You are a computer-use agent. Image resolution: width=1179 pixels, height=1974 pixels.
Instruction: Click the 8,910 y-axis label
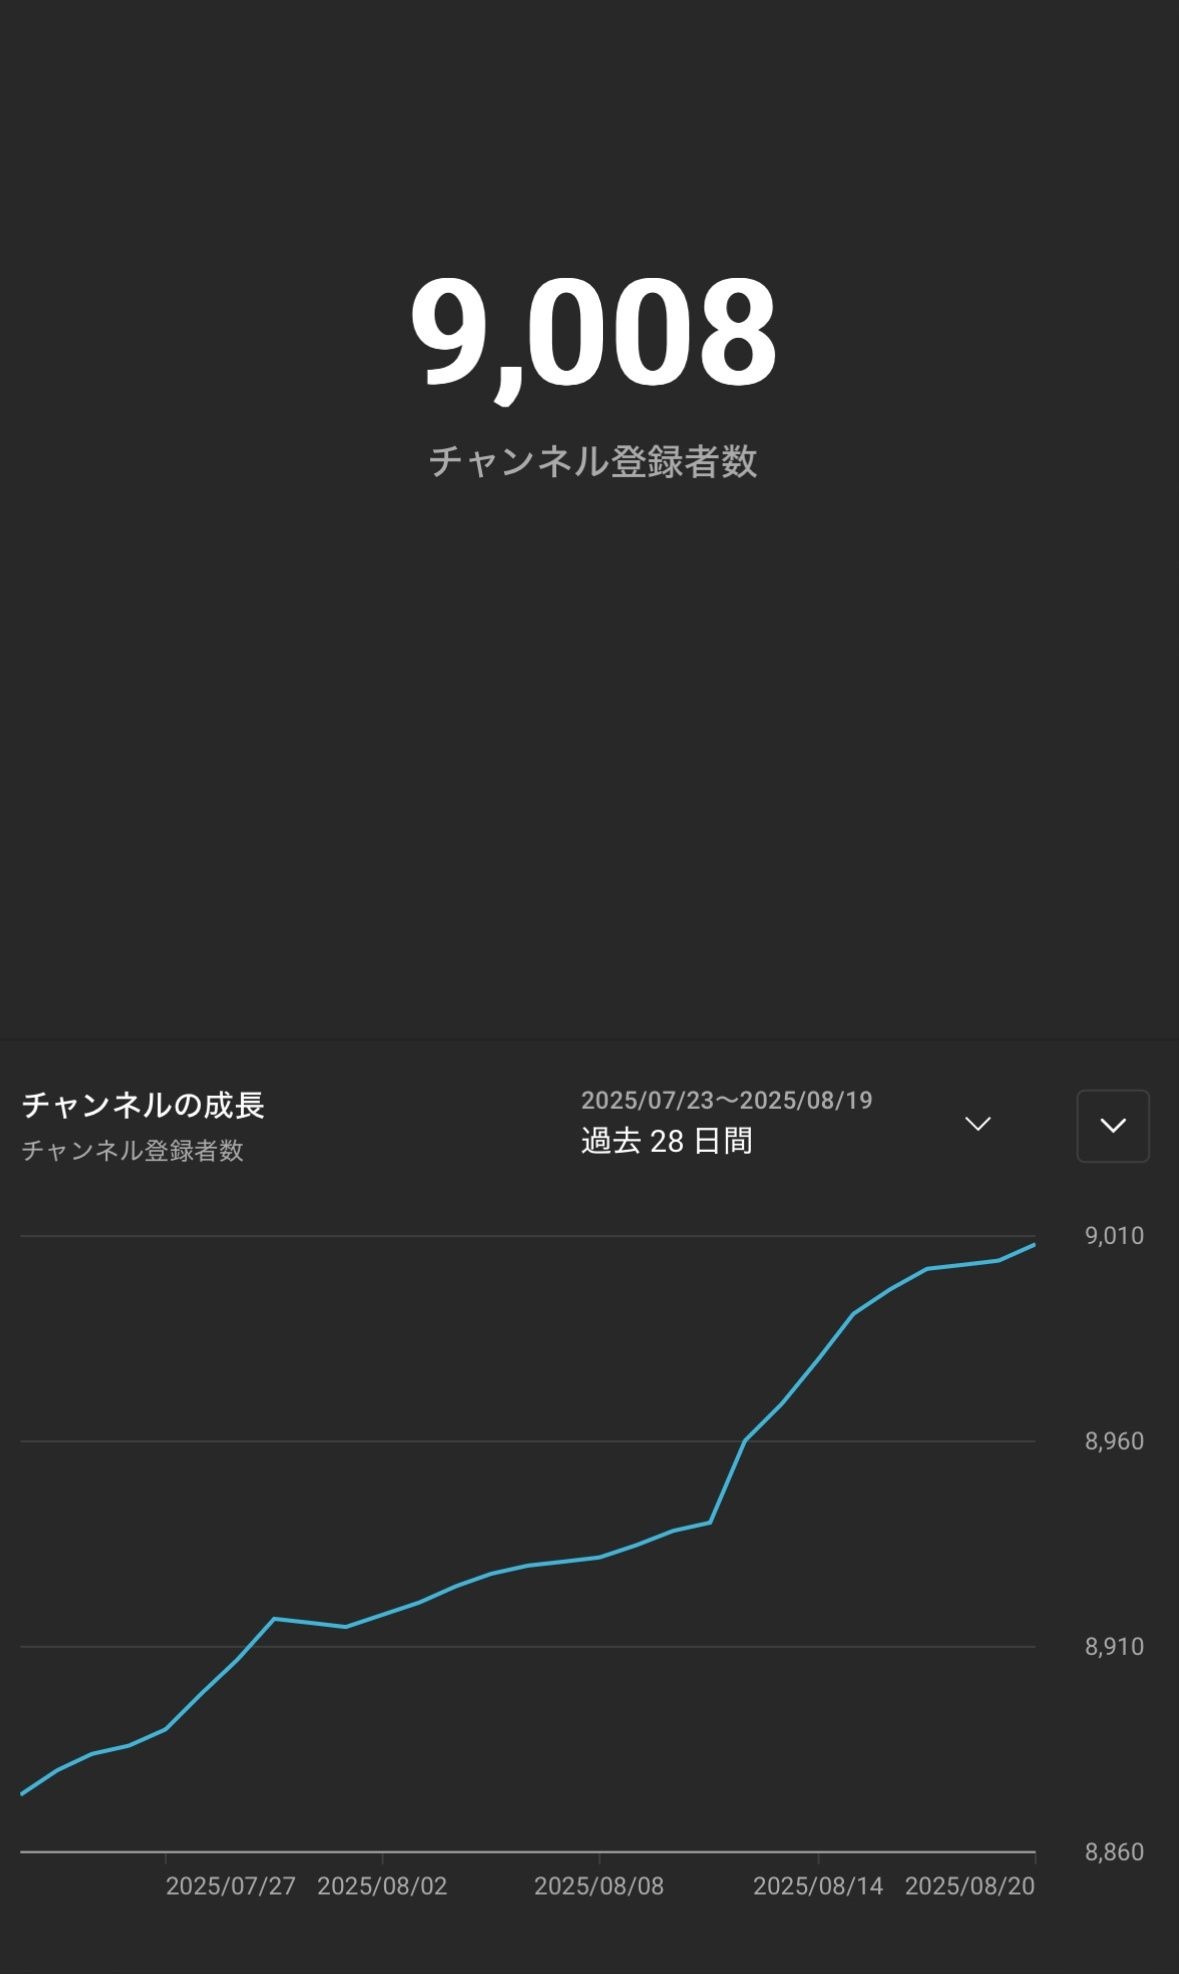pos(1114,1646)
